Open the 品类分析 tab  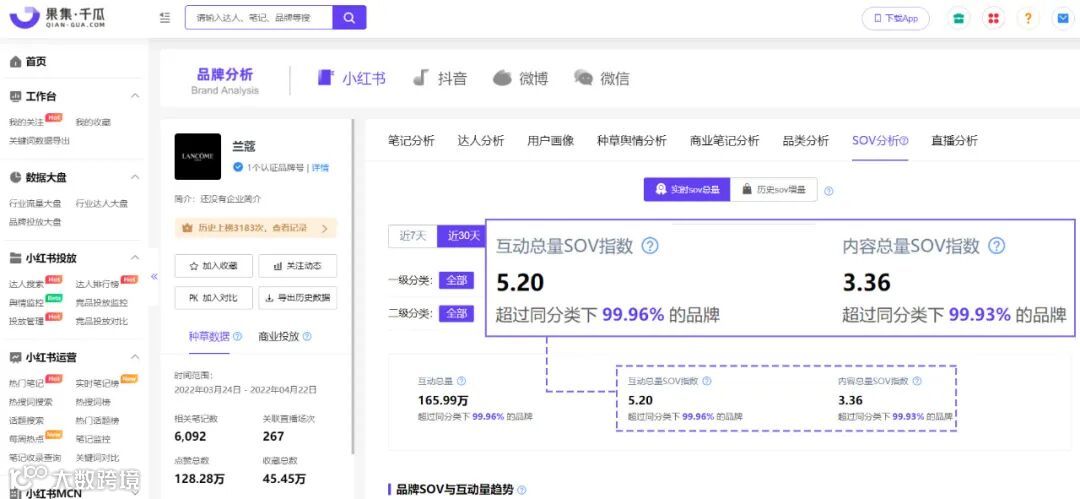tap(805, 141)
